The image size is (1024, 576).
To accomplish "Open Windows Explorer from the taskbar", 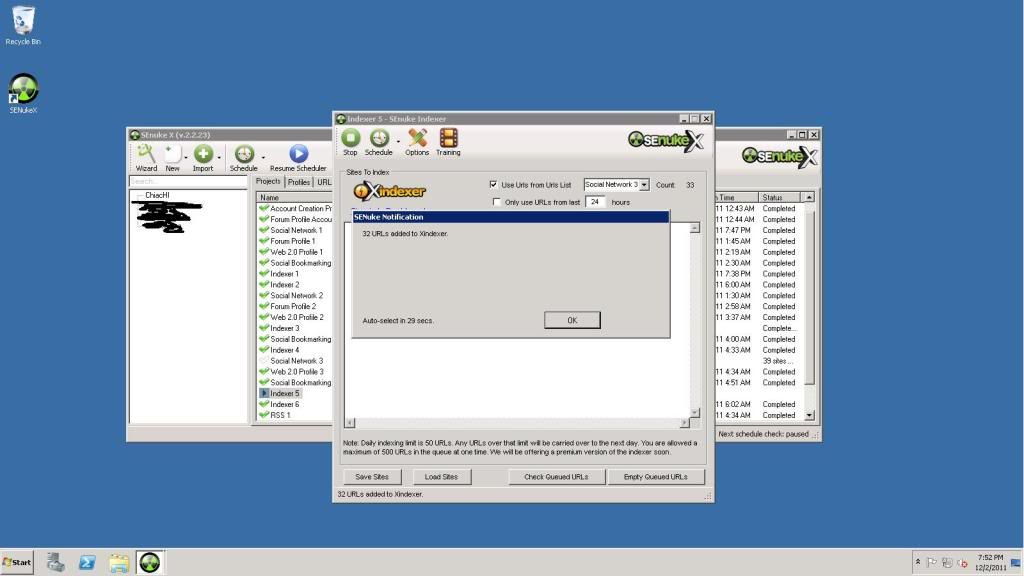I will [119, 562].
